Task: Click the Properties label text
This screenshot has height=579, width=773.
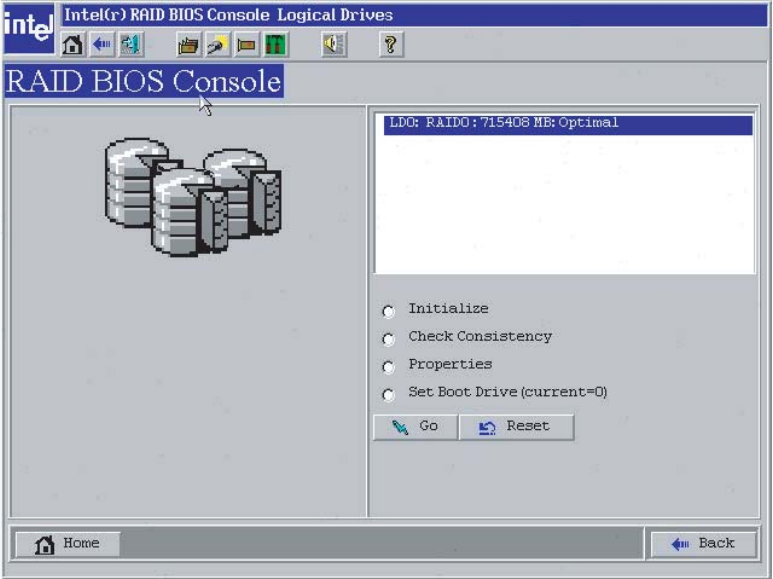Action: click(450, 364)
